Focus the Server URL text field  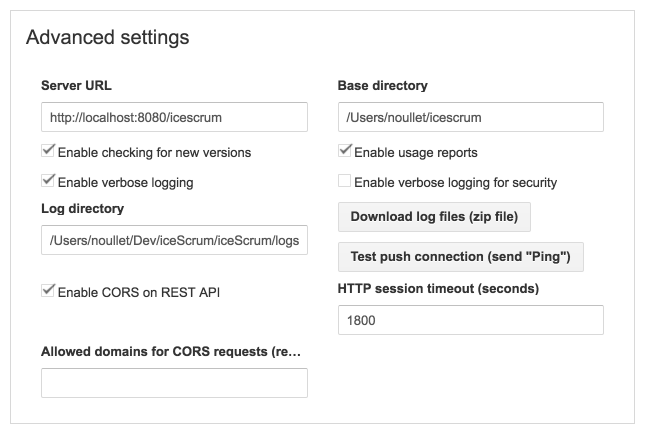174,117
